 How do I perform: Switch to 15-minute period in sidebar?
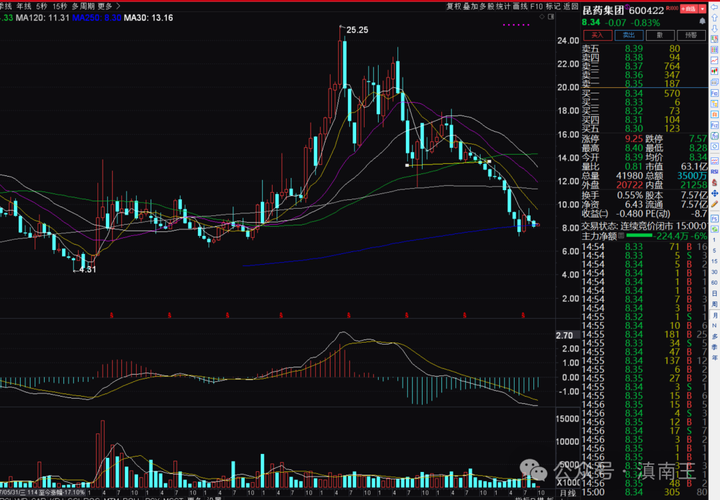click(x=714, y=261)
